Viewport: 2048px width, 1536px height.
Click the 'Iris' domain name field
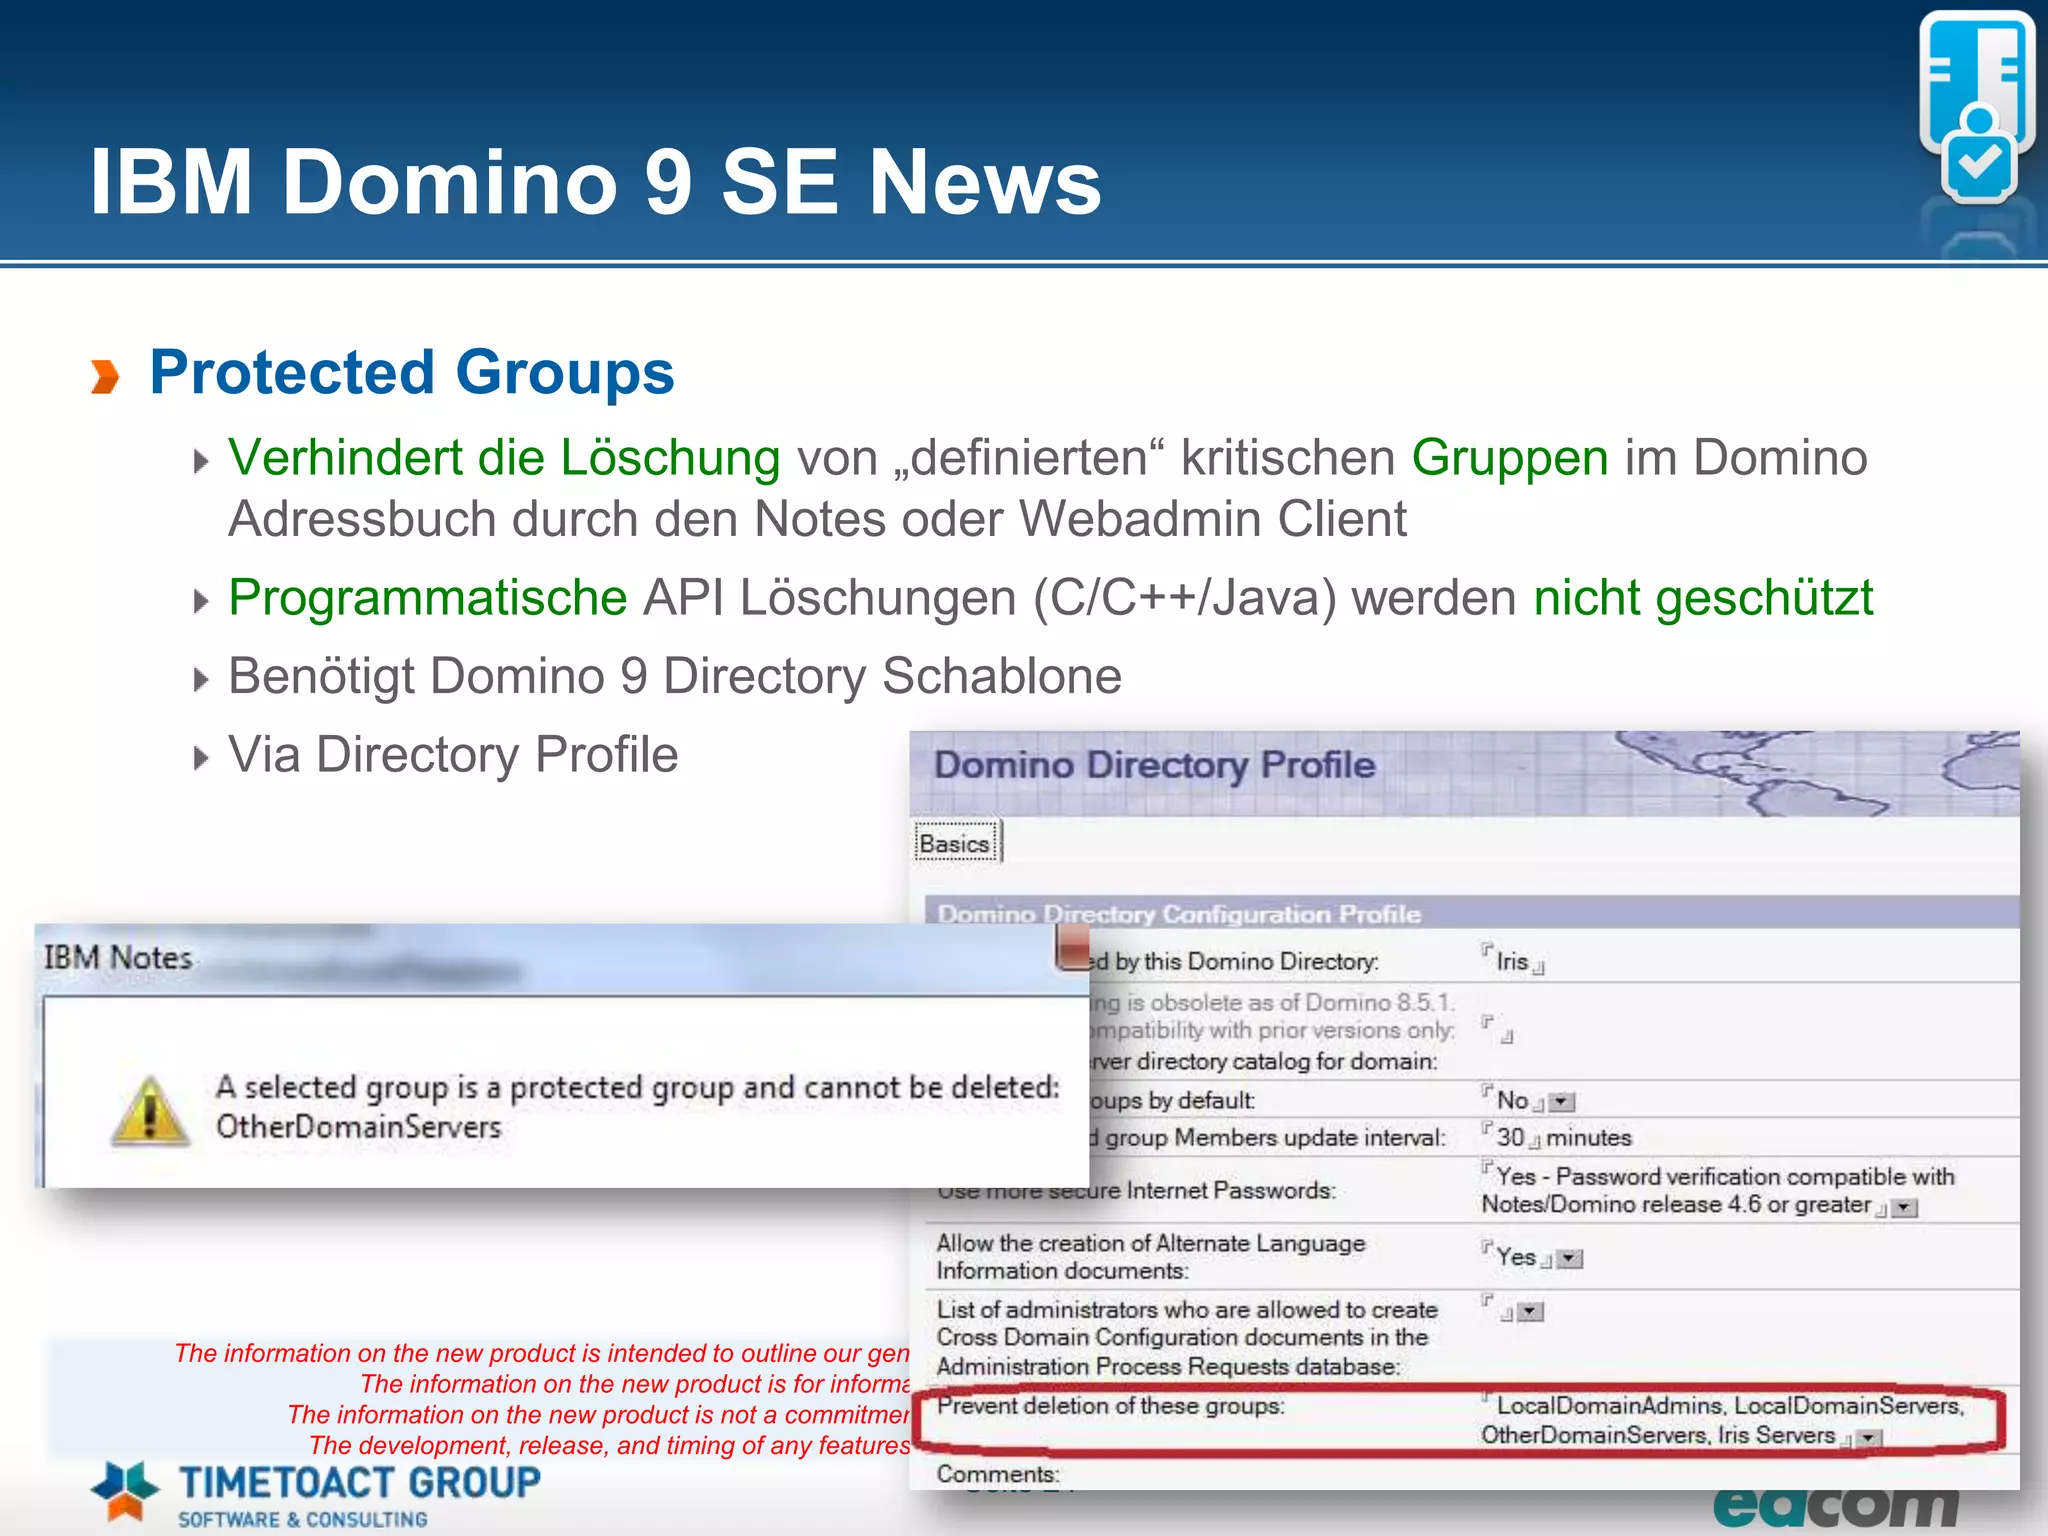1512,961
